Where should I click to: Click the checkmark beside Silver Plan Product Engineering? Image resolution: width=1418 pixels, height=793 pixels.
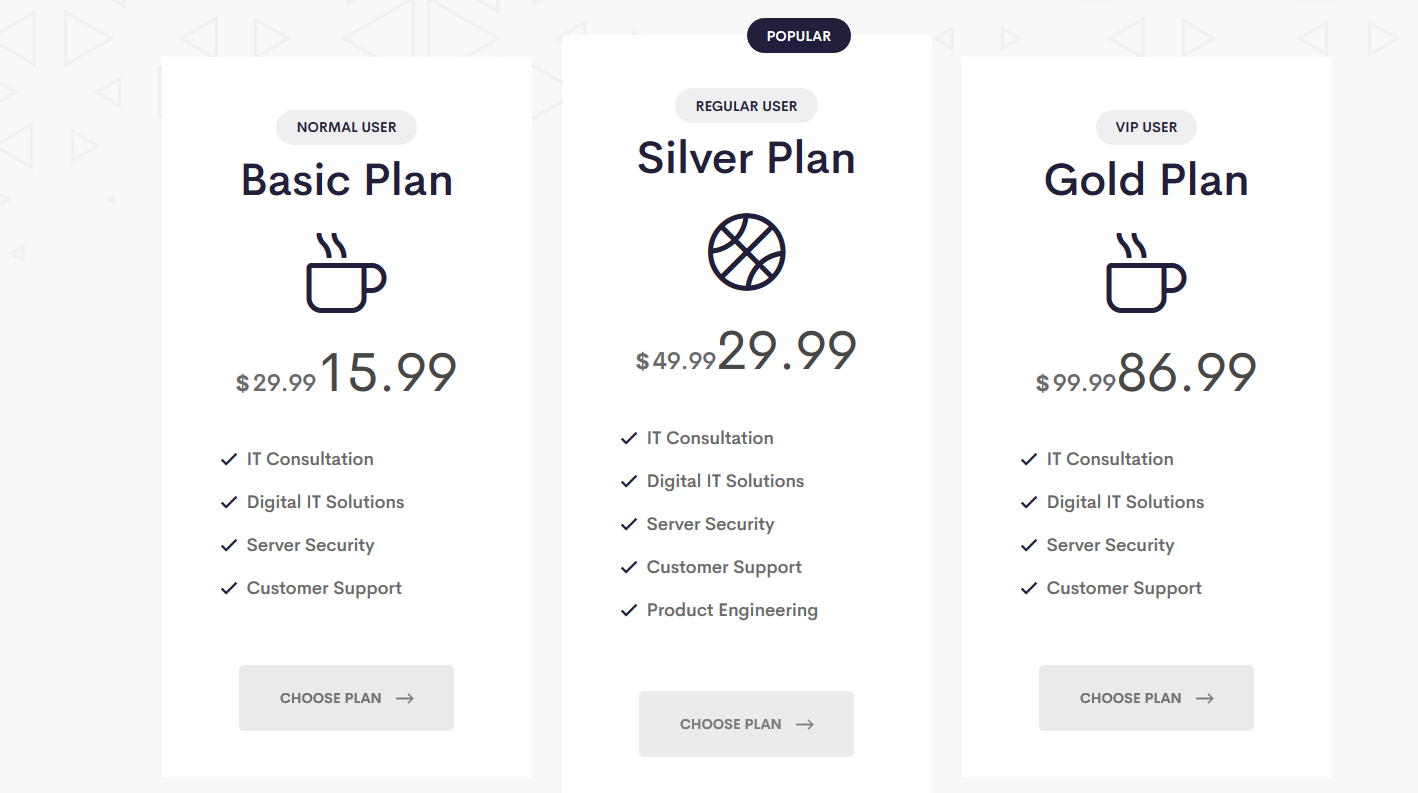click(x=629, y=611)
